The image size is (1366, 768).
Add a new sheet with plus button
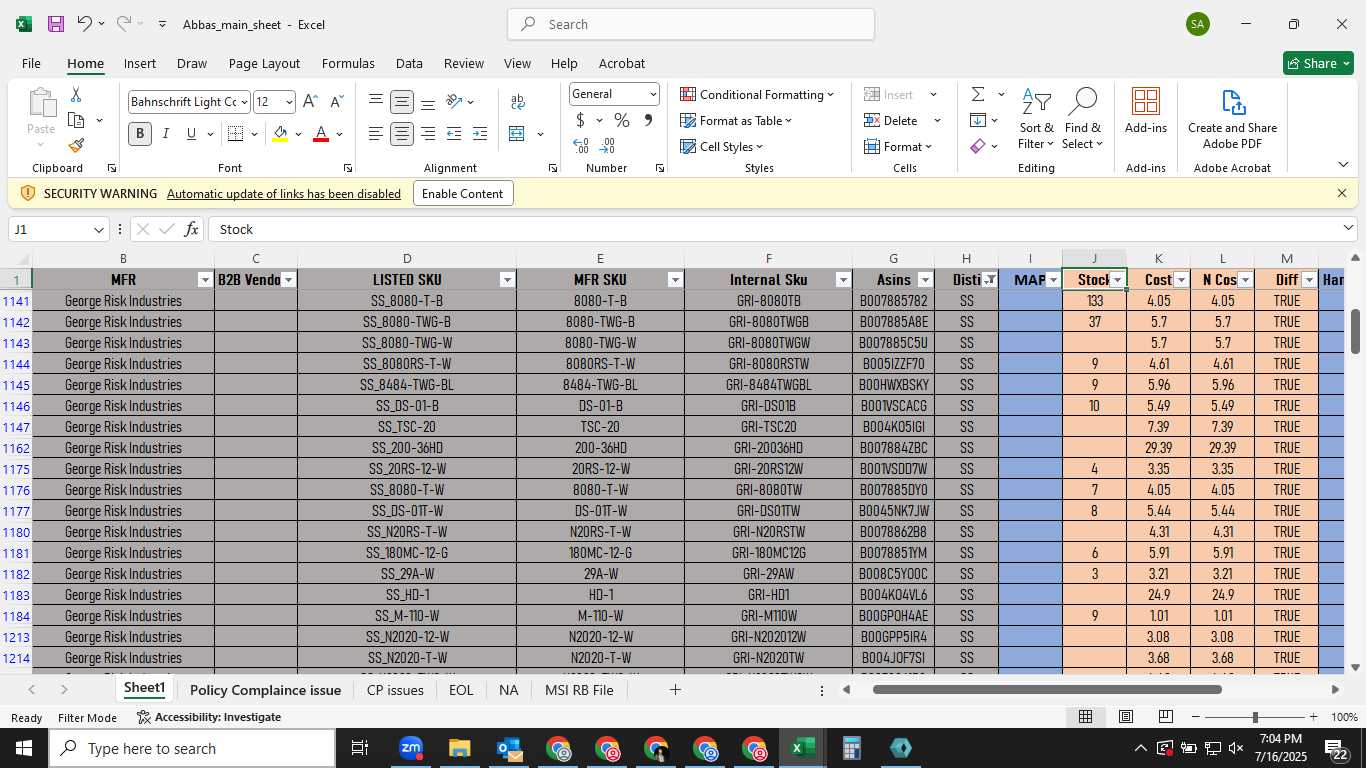pyautogui.click(x=675, y=690)
